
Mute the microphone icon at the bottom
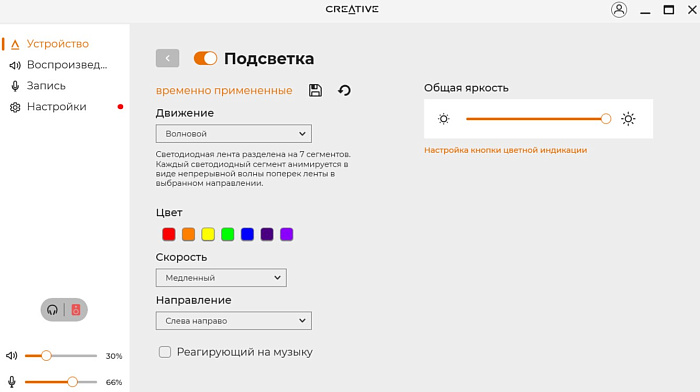point(12,382)
